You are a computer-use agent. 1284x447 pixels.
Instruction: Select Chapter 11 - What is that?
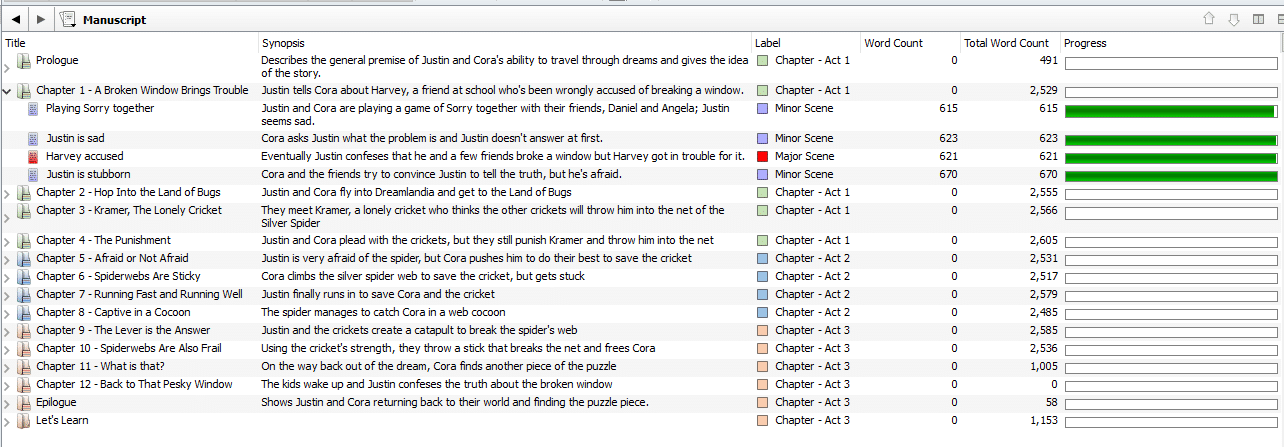click(101, 367)
